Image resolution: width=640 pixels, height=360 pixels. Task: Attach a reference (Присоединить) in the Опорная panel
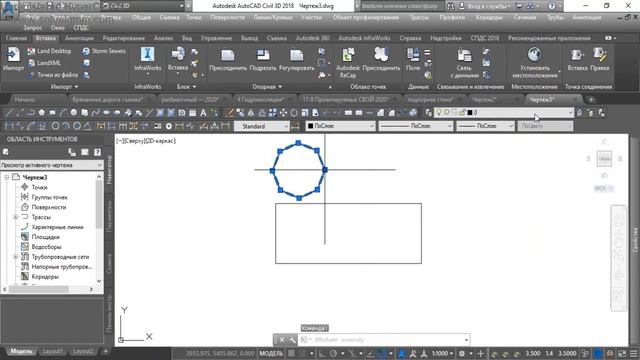(x=228, y=60)
